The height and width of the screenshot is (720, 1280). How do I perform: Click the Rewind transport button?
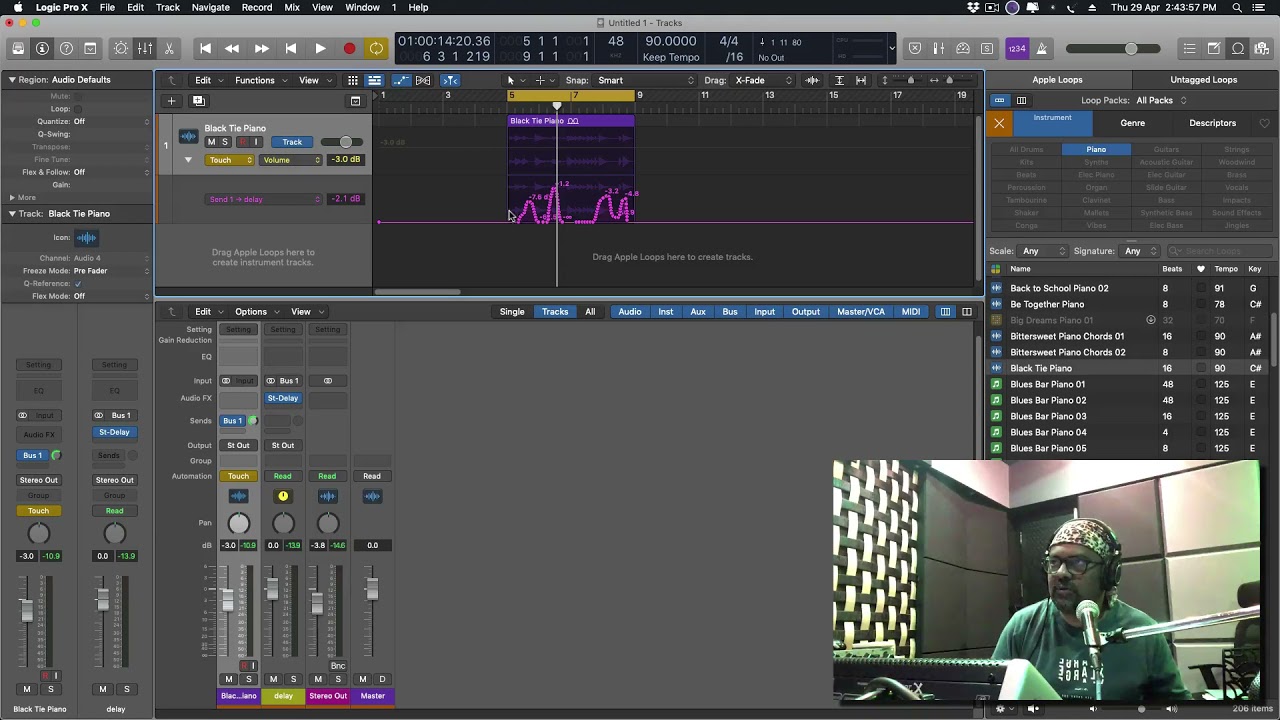pyautogui.click(x=232, y=48)
